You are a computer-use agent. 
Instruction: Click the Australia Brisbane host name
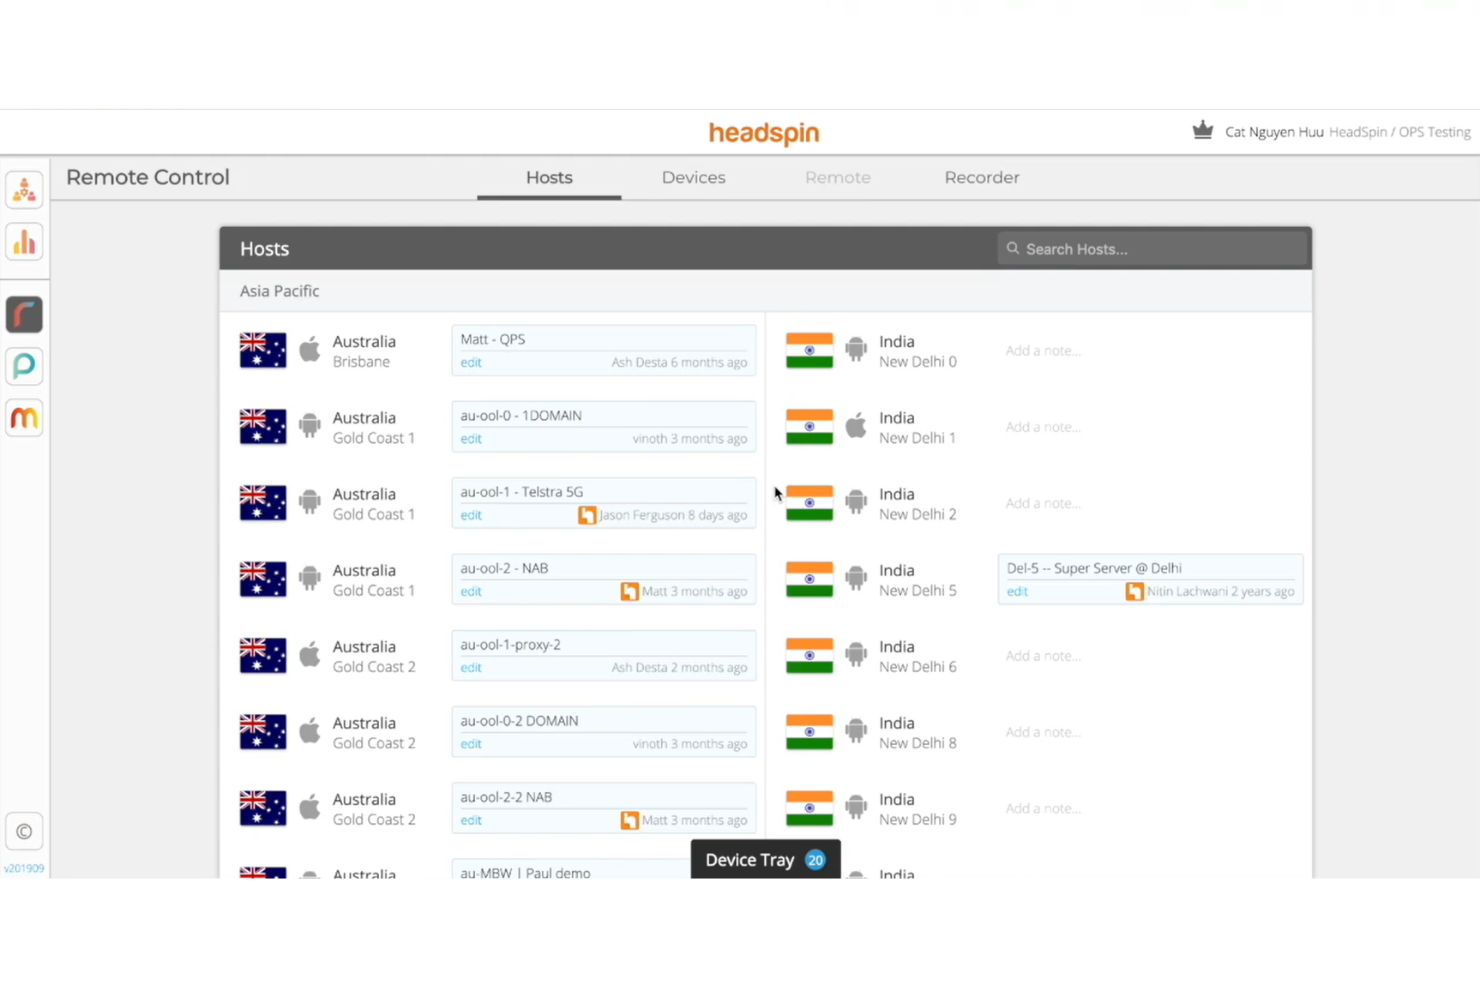tap(364, 351)
